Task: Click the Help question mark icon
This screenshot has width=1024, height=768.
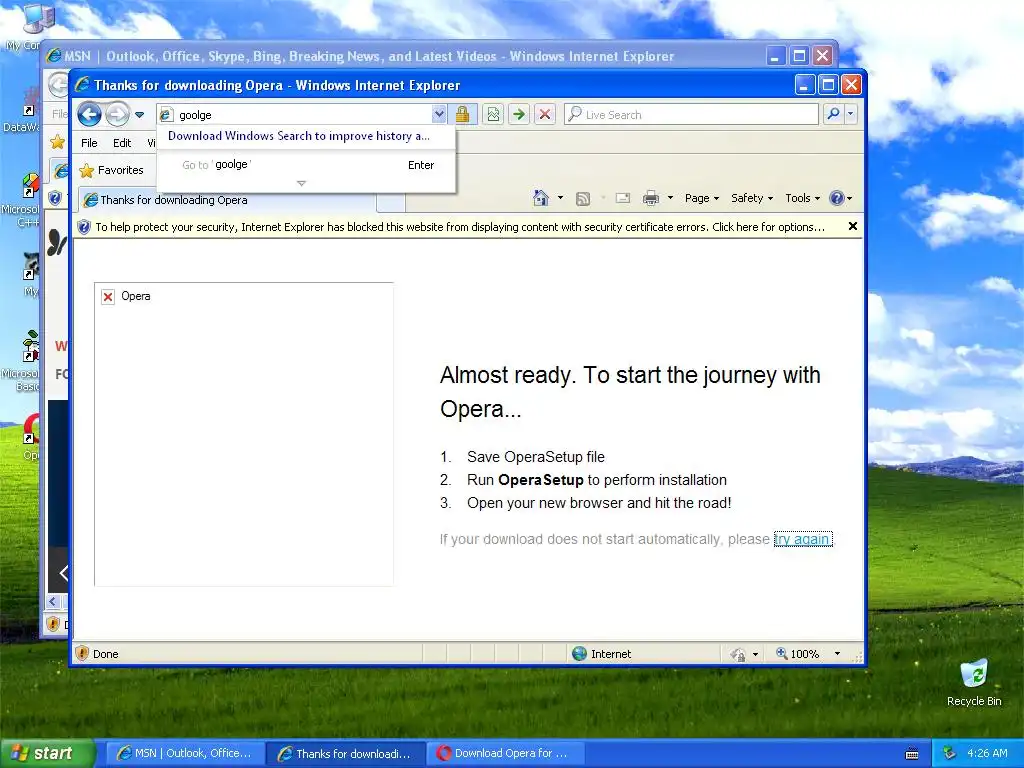Action: coord(837,198)
